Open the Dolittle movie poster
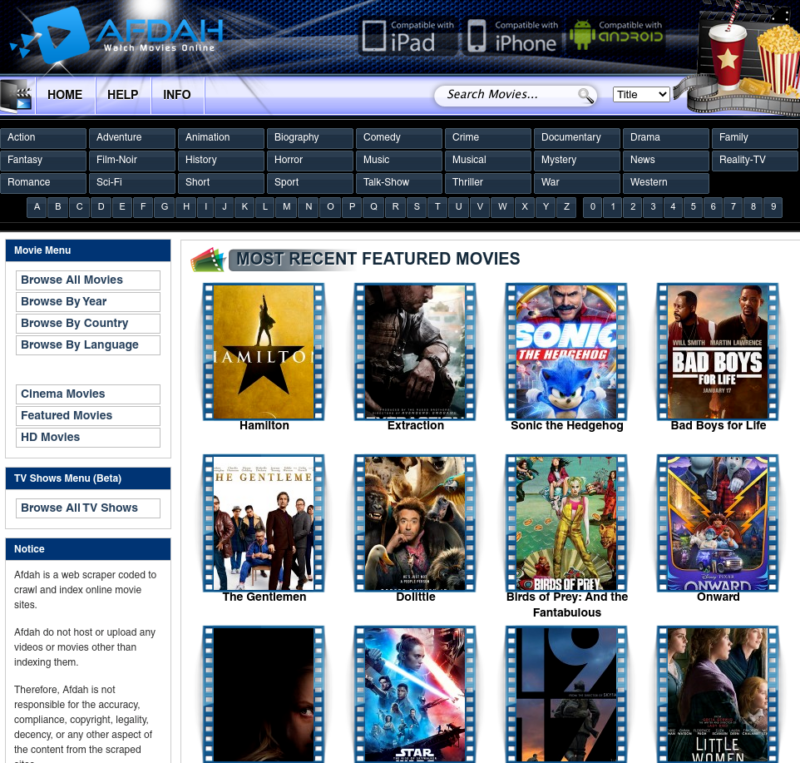800x763 pixels. pyautogui.click(x=415, y=523)
